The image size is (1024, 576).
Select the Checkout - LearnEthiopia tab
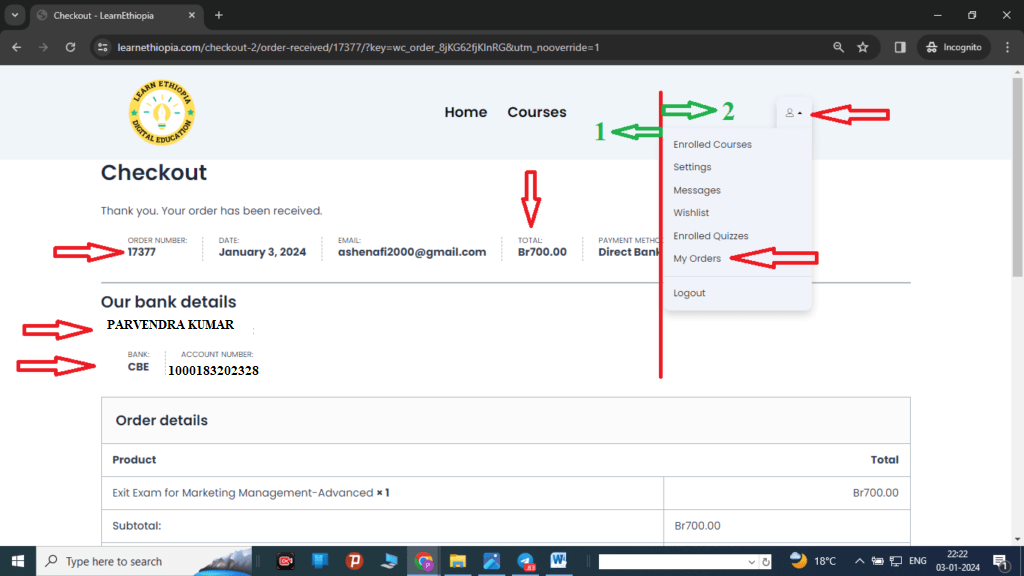pos(118,16)
